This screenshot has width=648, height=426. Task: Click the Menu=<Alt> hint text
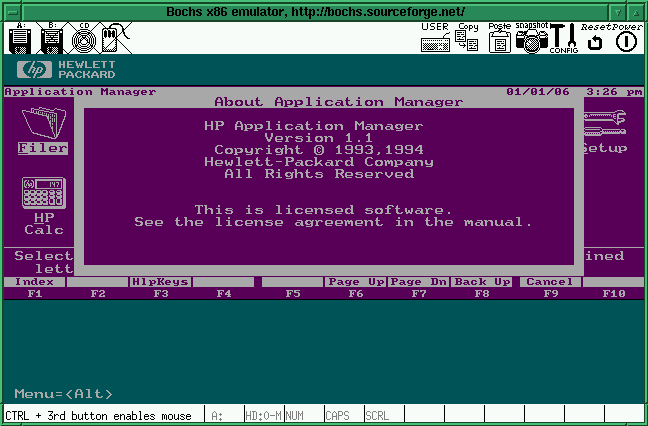[x=63, y=394]
